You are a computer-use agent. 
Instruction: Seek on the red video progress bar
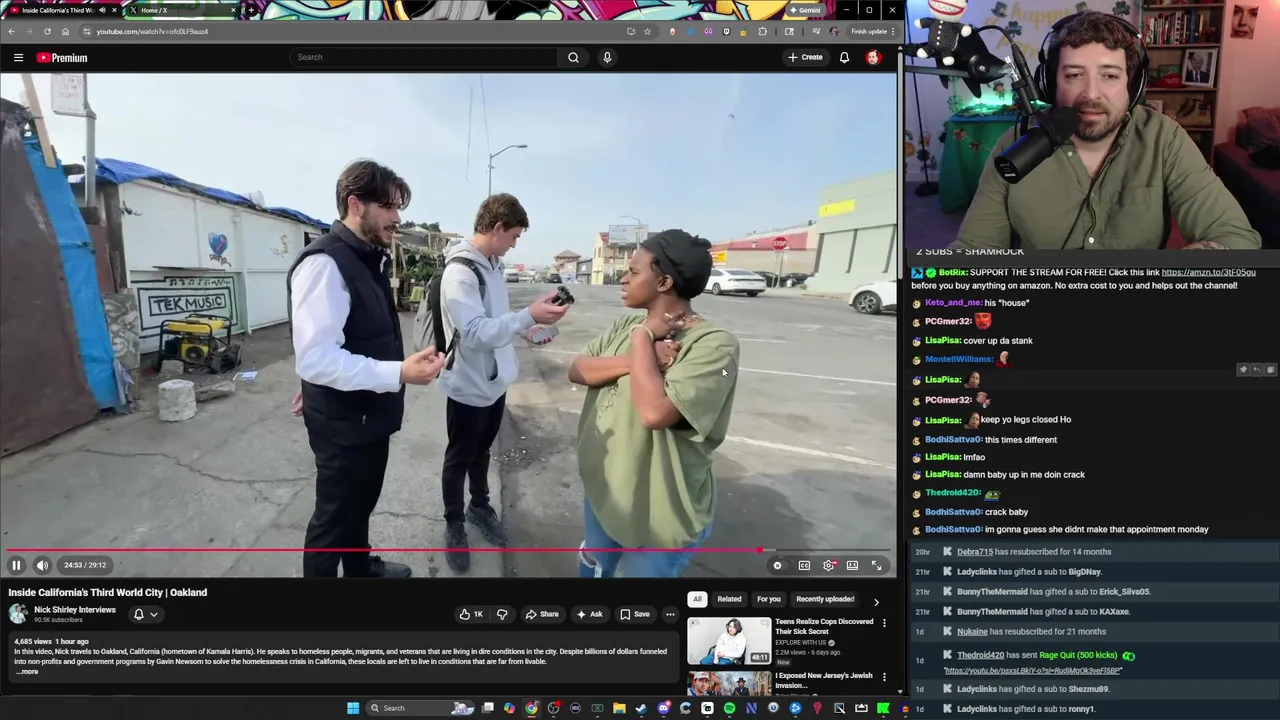(x=448, y=550)
